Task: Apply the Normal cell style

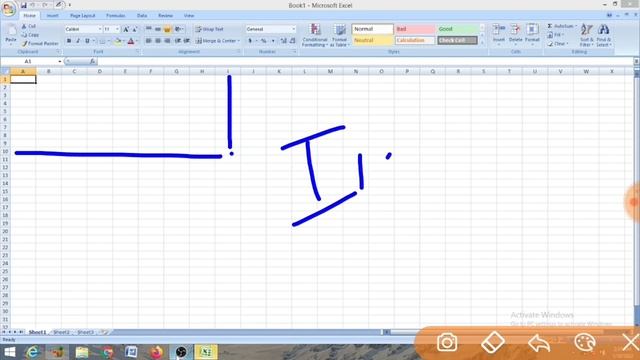Action: 373,29
